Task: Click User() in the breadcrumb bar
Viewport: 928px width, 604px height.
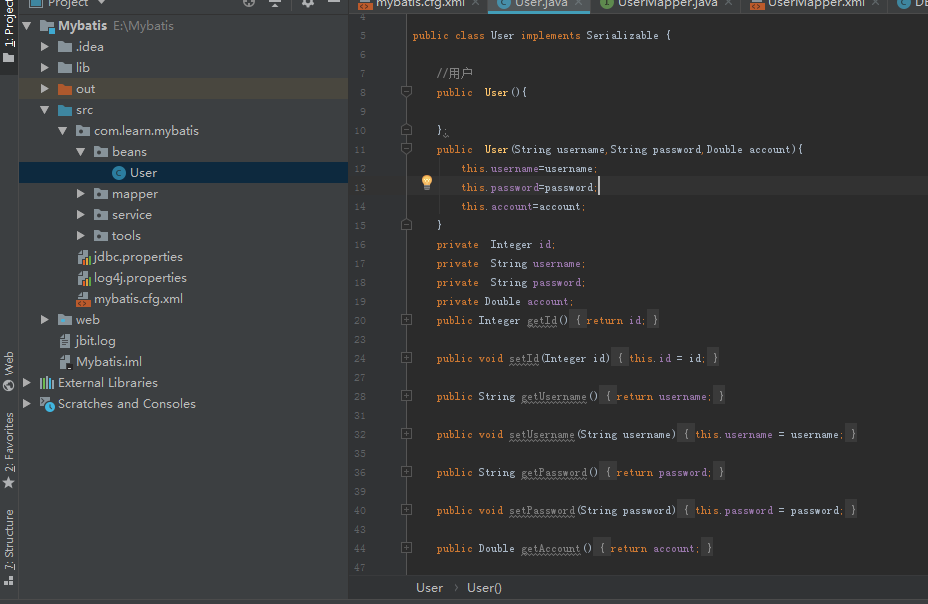Action: [x=484, y=588]
